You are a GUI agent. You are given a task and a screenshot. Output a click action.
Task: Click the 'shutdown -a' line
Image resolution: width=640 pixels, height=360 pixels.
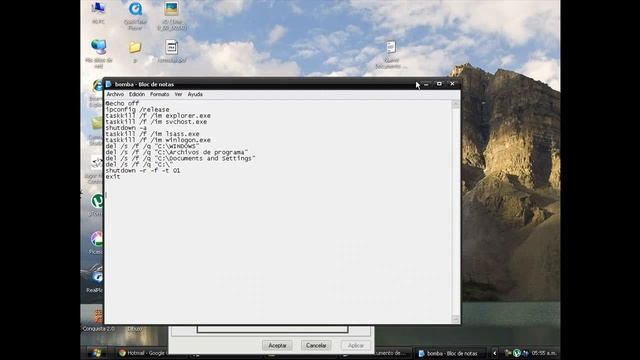click(x=126, y=128)
